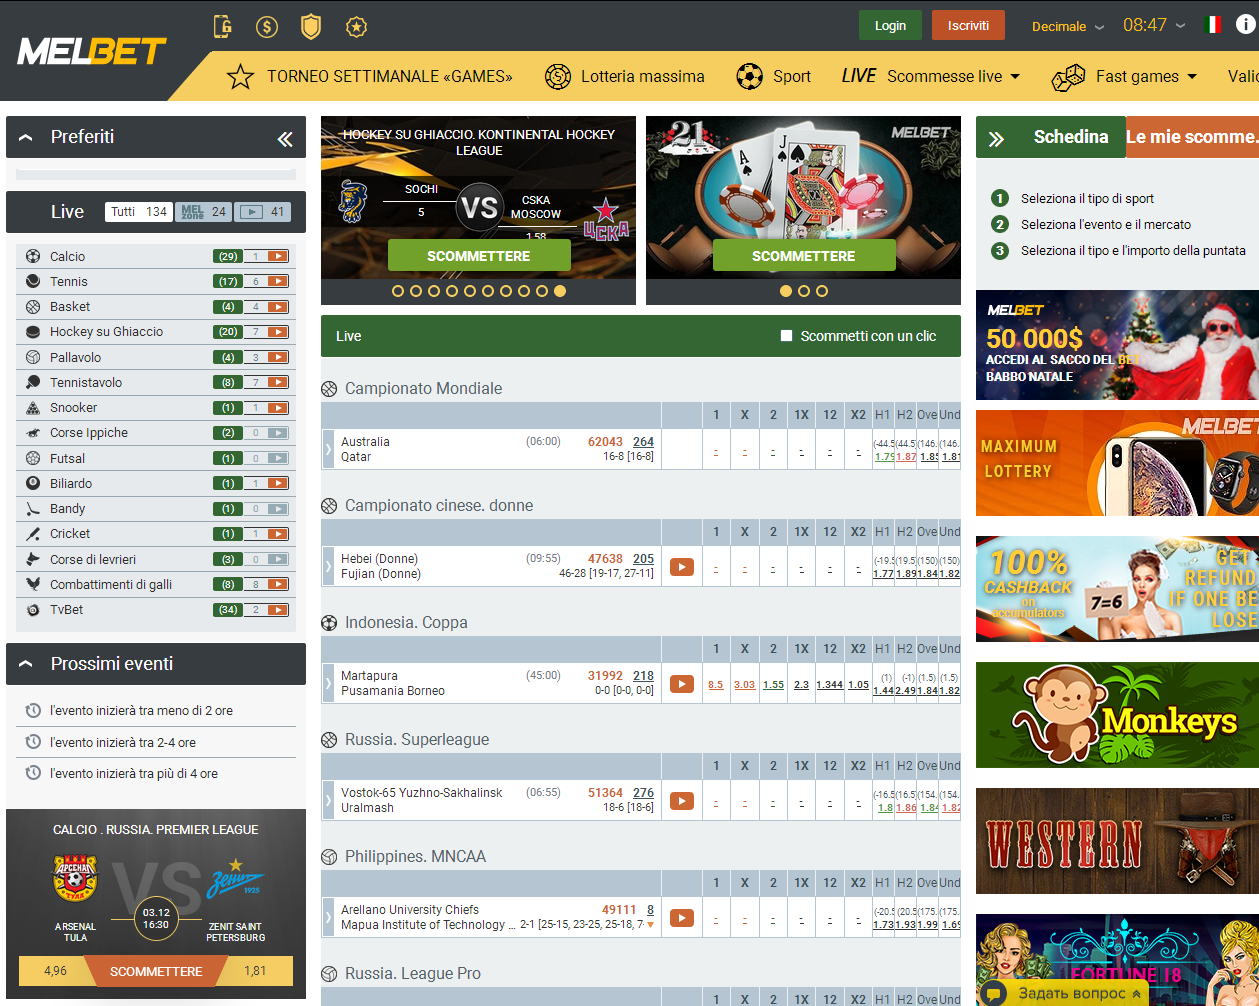Open the Decimale odds format dropdown
Viewport: 1259px width, 1006px height.
pyautogui.click(x=1068, y=26)
